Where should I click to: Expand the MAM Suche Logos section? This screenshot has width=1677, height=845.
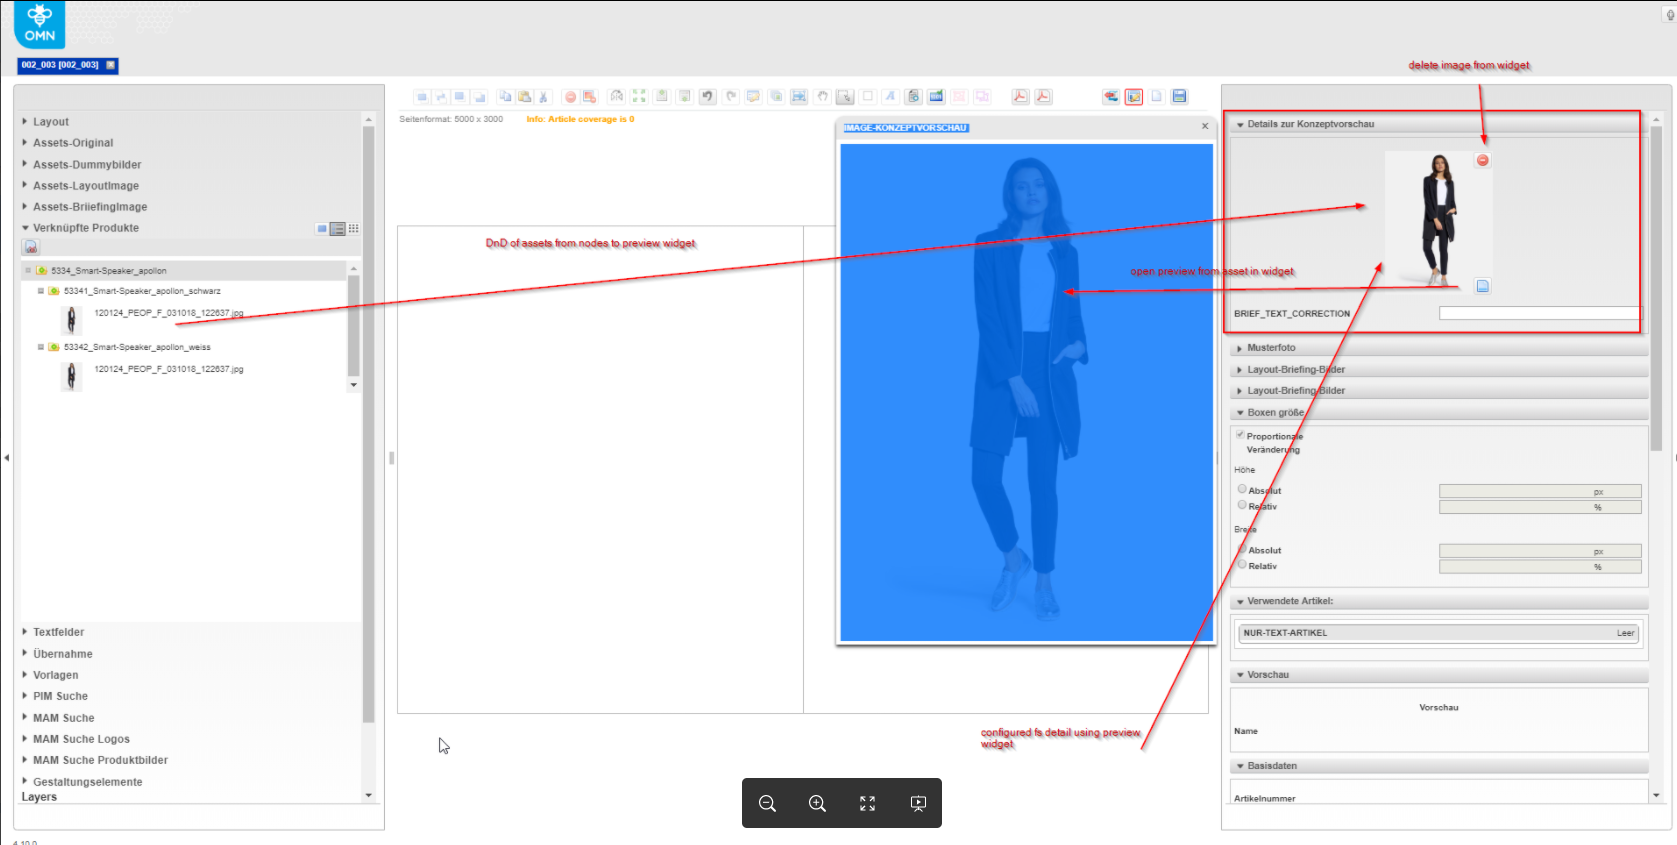[x=81, y=739]
